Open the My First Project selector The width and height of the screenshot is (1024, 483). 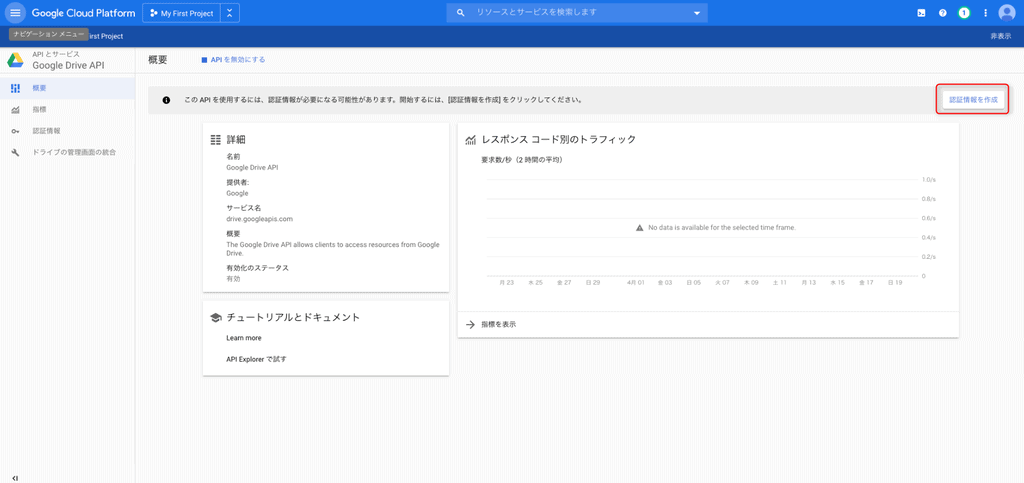click(x=181, y=13)
